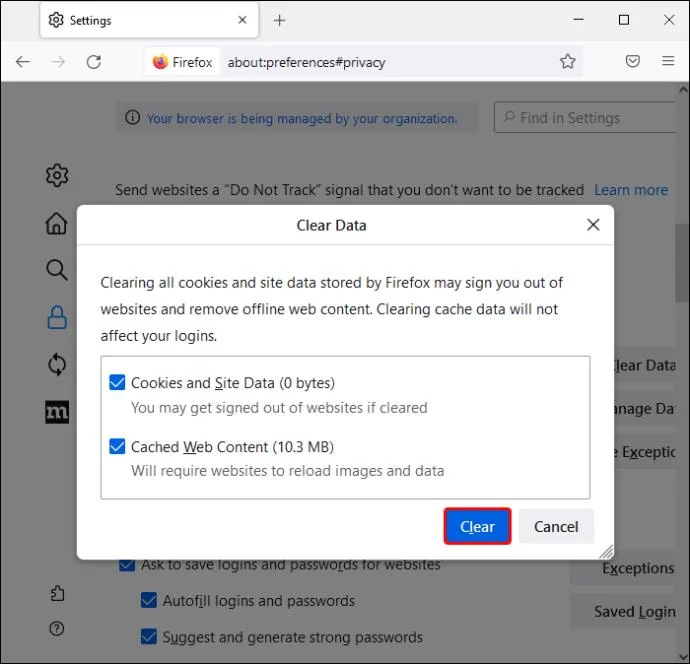Open the Sync settings icon
Viewport: 690px width, 664px height.
(x=57, y=365)
